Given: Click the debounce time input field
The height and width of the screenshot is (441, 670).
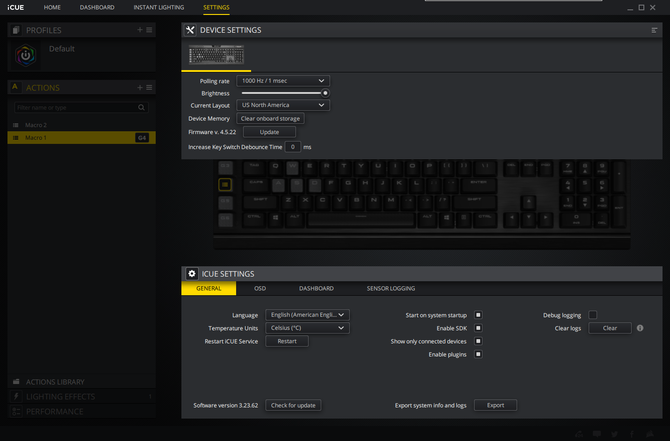Looking at the screenshot, I should pos(293,147).
